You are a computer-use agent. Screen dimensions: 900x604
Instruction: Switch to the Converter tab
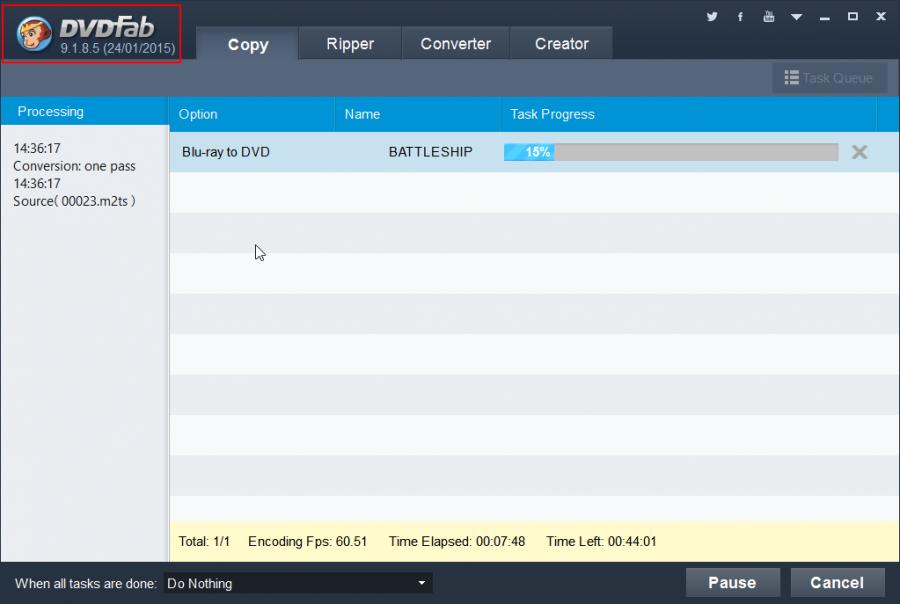click(455, 44)
